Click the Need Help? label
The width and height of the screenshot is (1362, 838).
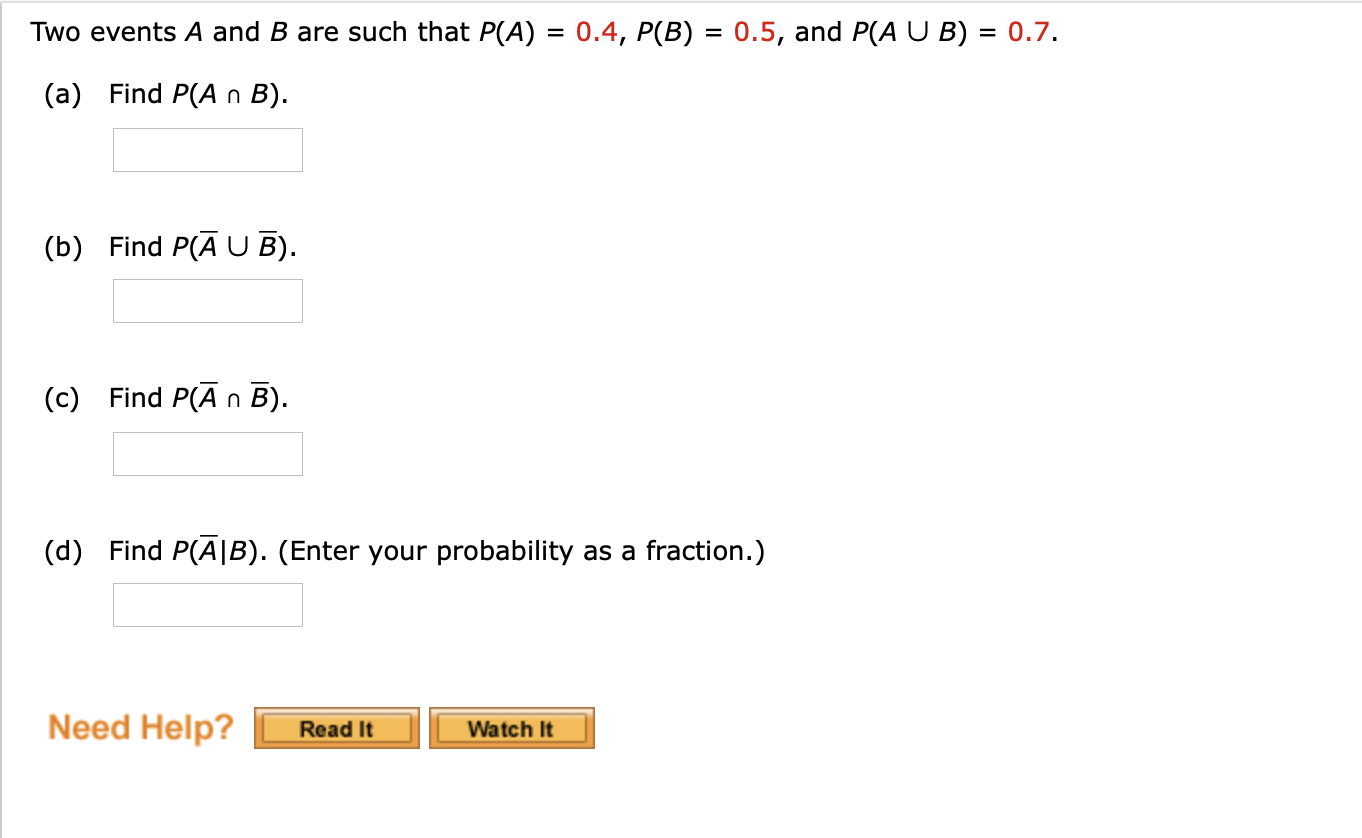[x=140, y=727]
